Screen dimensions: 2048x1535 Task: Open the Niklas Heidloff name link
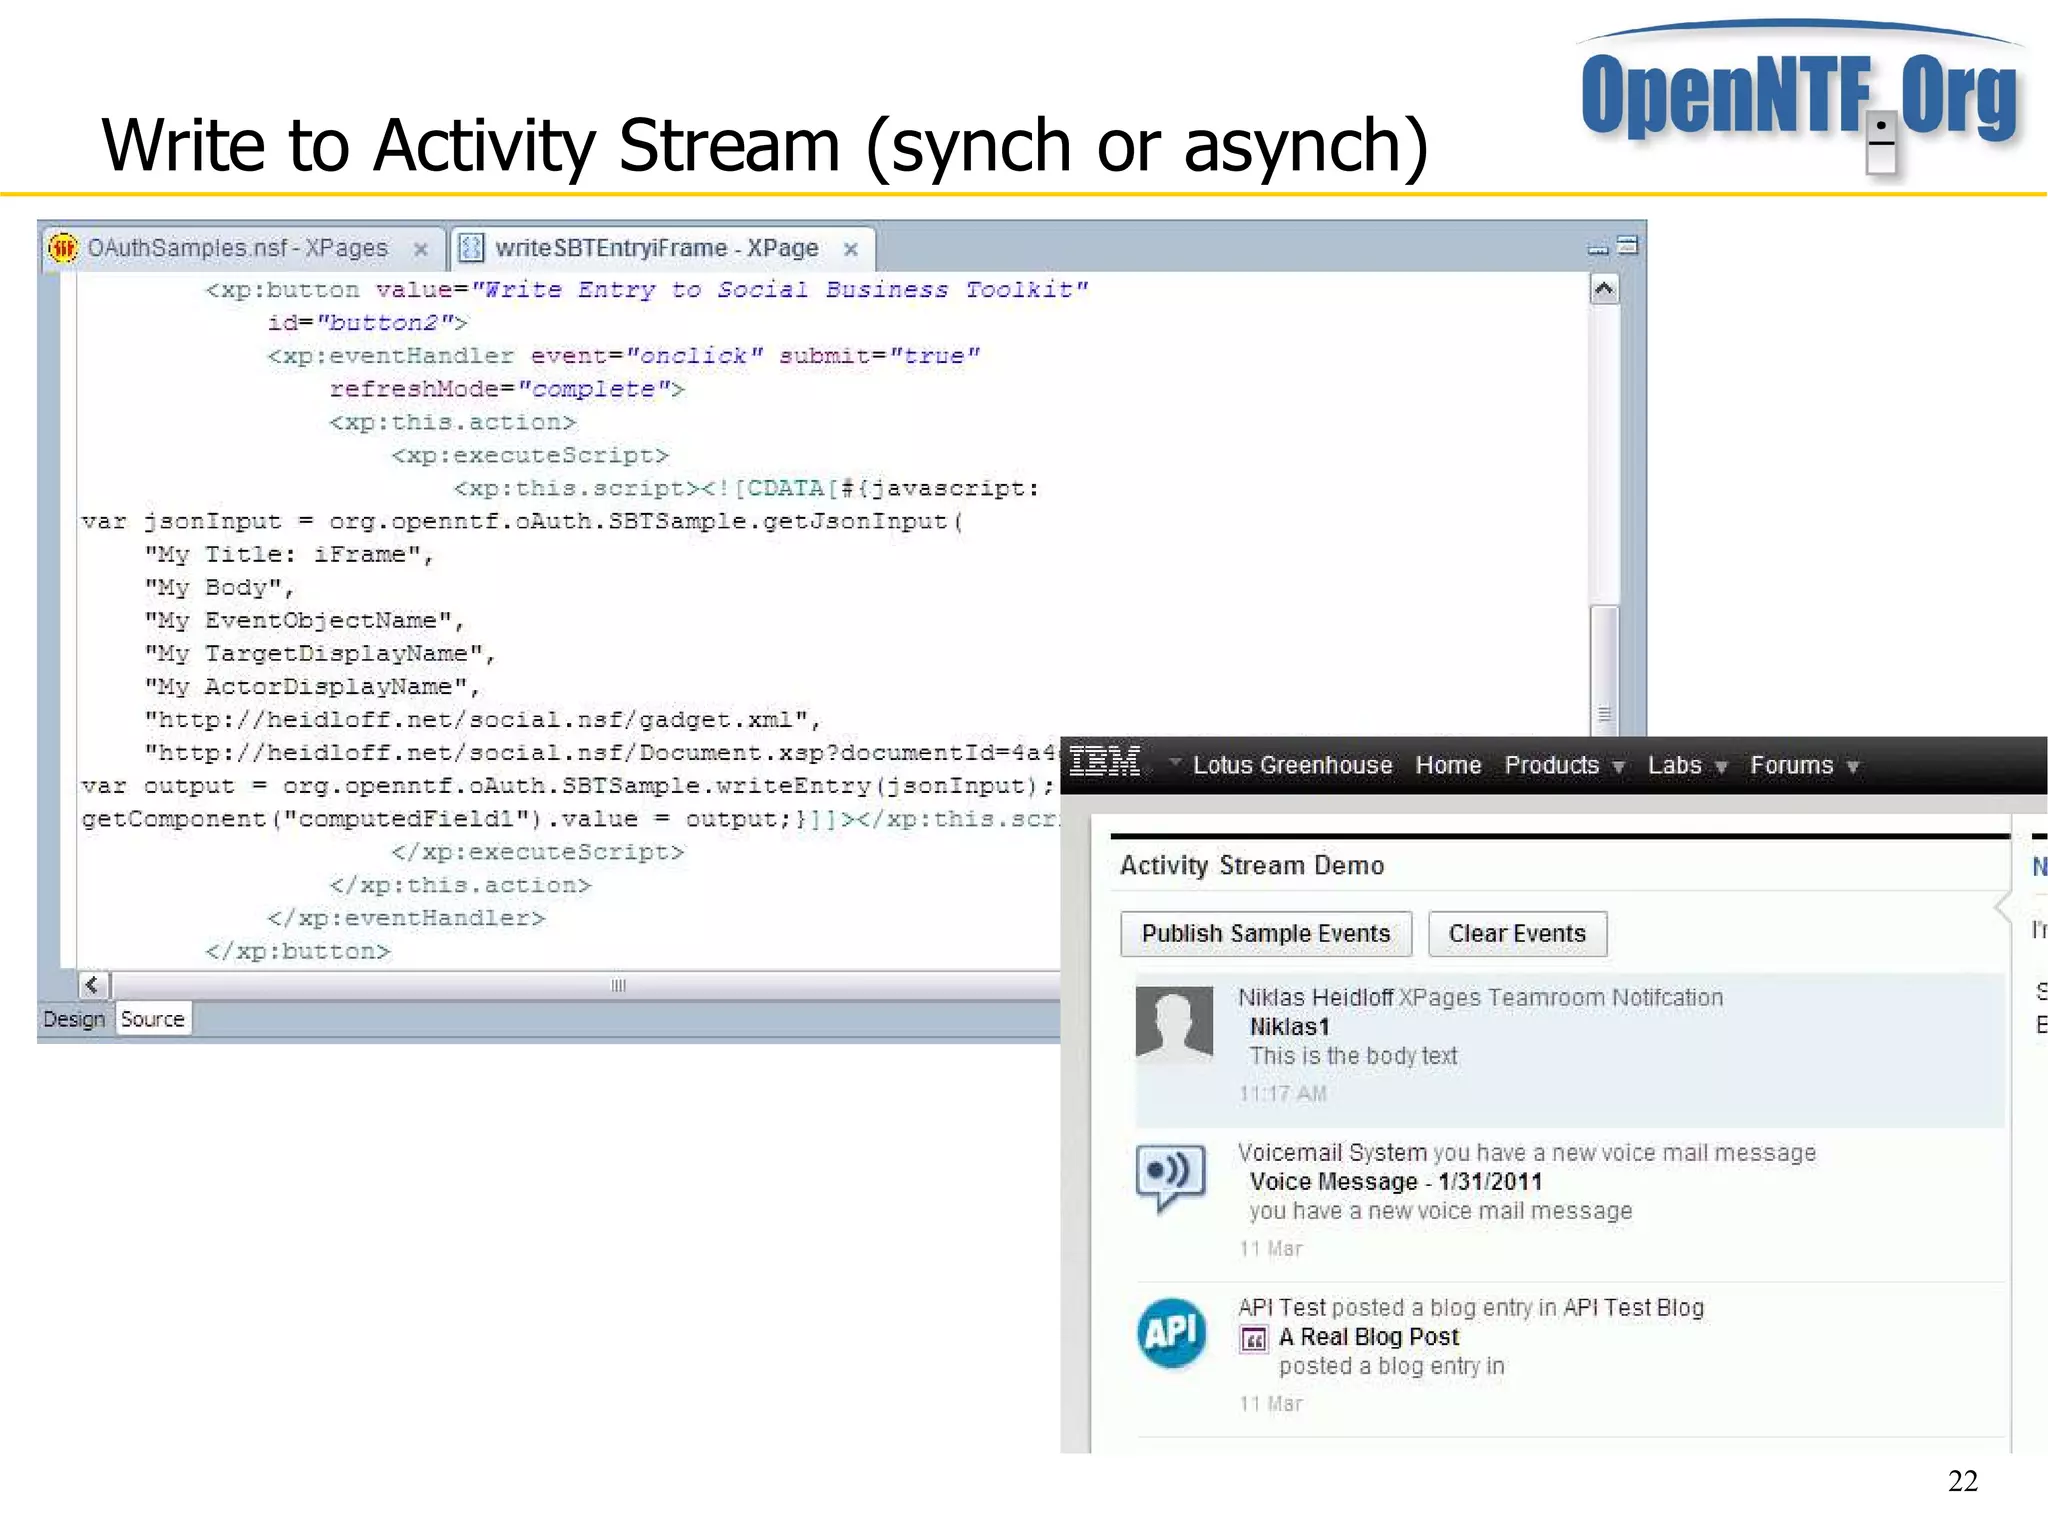[x=1315, y=997]
